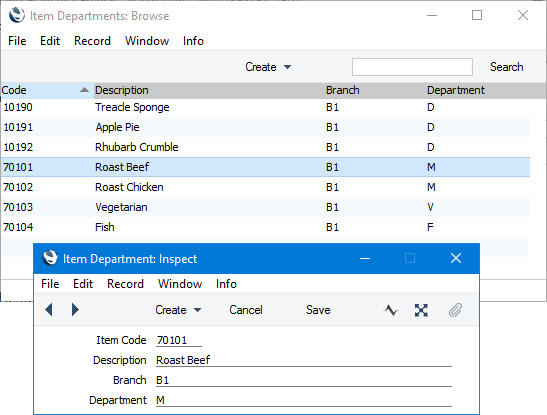Click the Inspect window app logo
The height and width of the screenshot is (415, 547).
pos(50,258)
